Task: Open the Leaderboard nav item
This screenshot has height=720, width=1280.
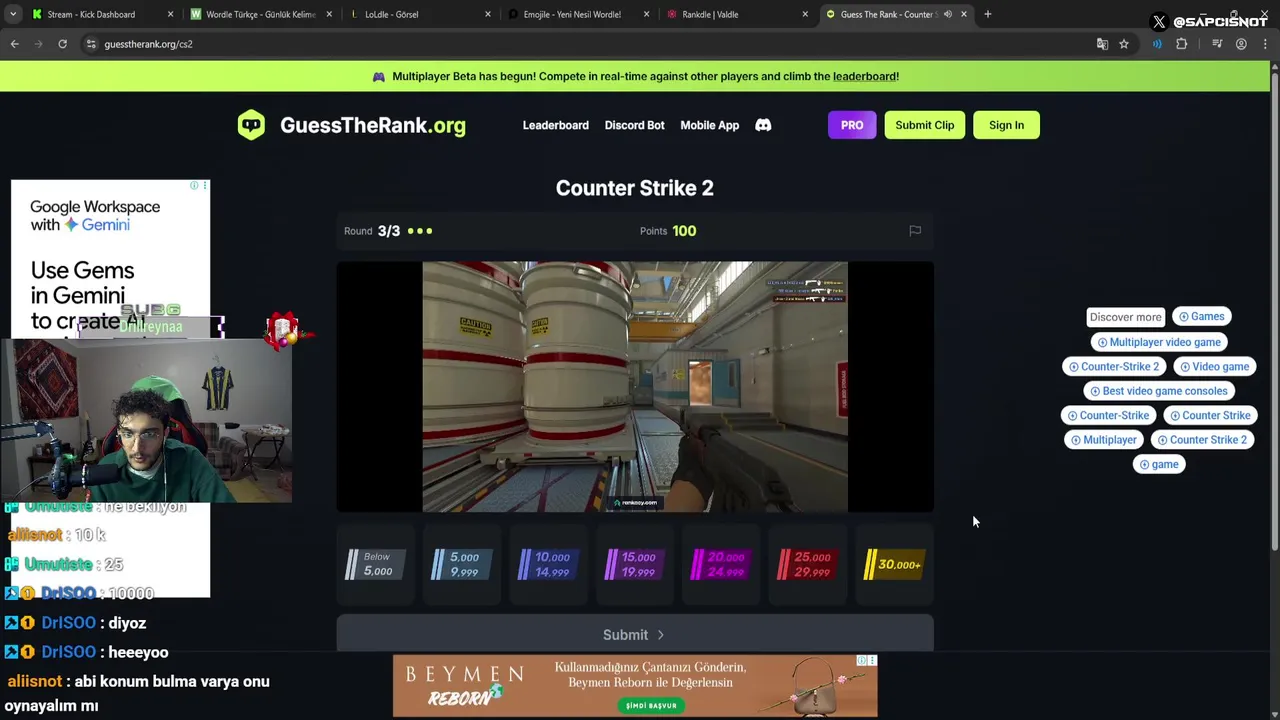Action: [x=555, y=125]
